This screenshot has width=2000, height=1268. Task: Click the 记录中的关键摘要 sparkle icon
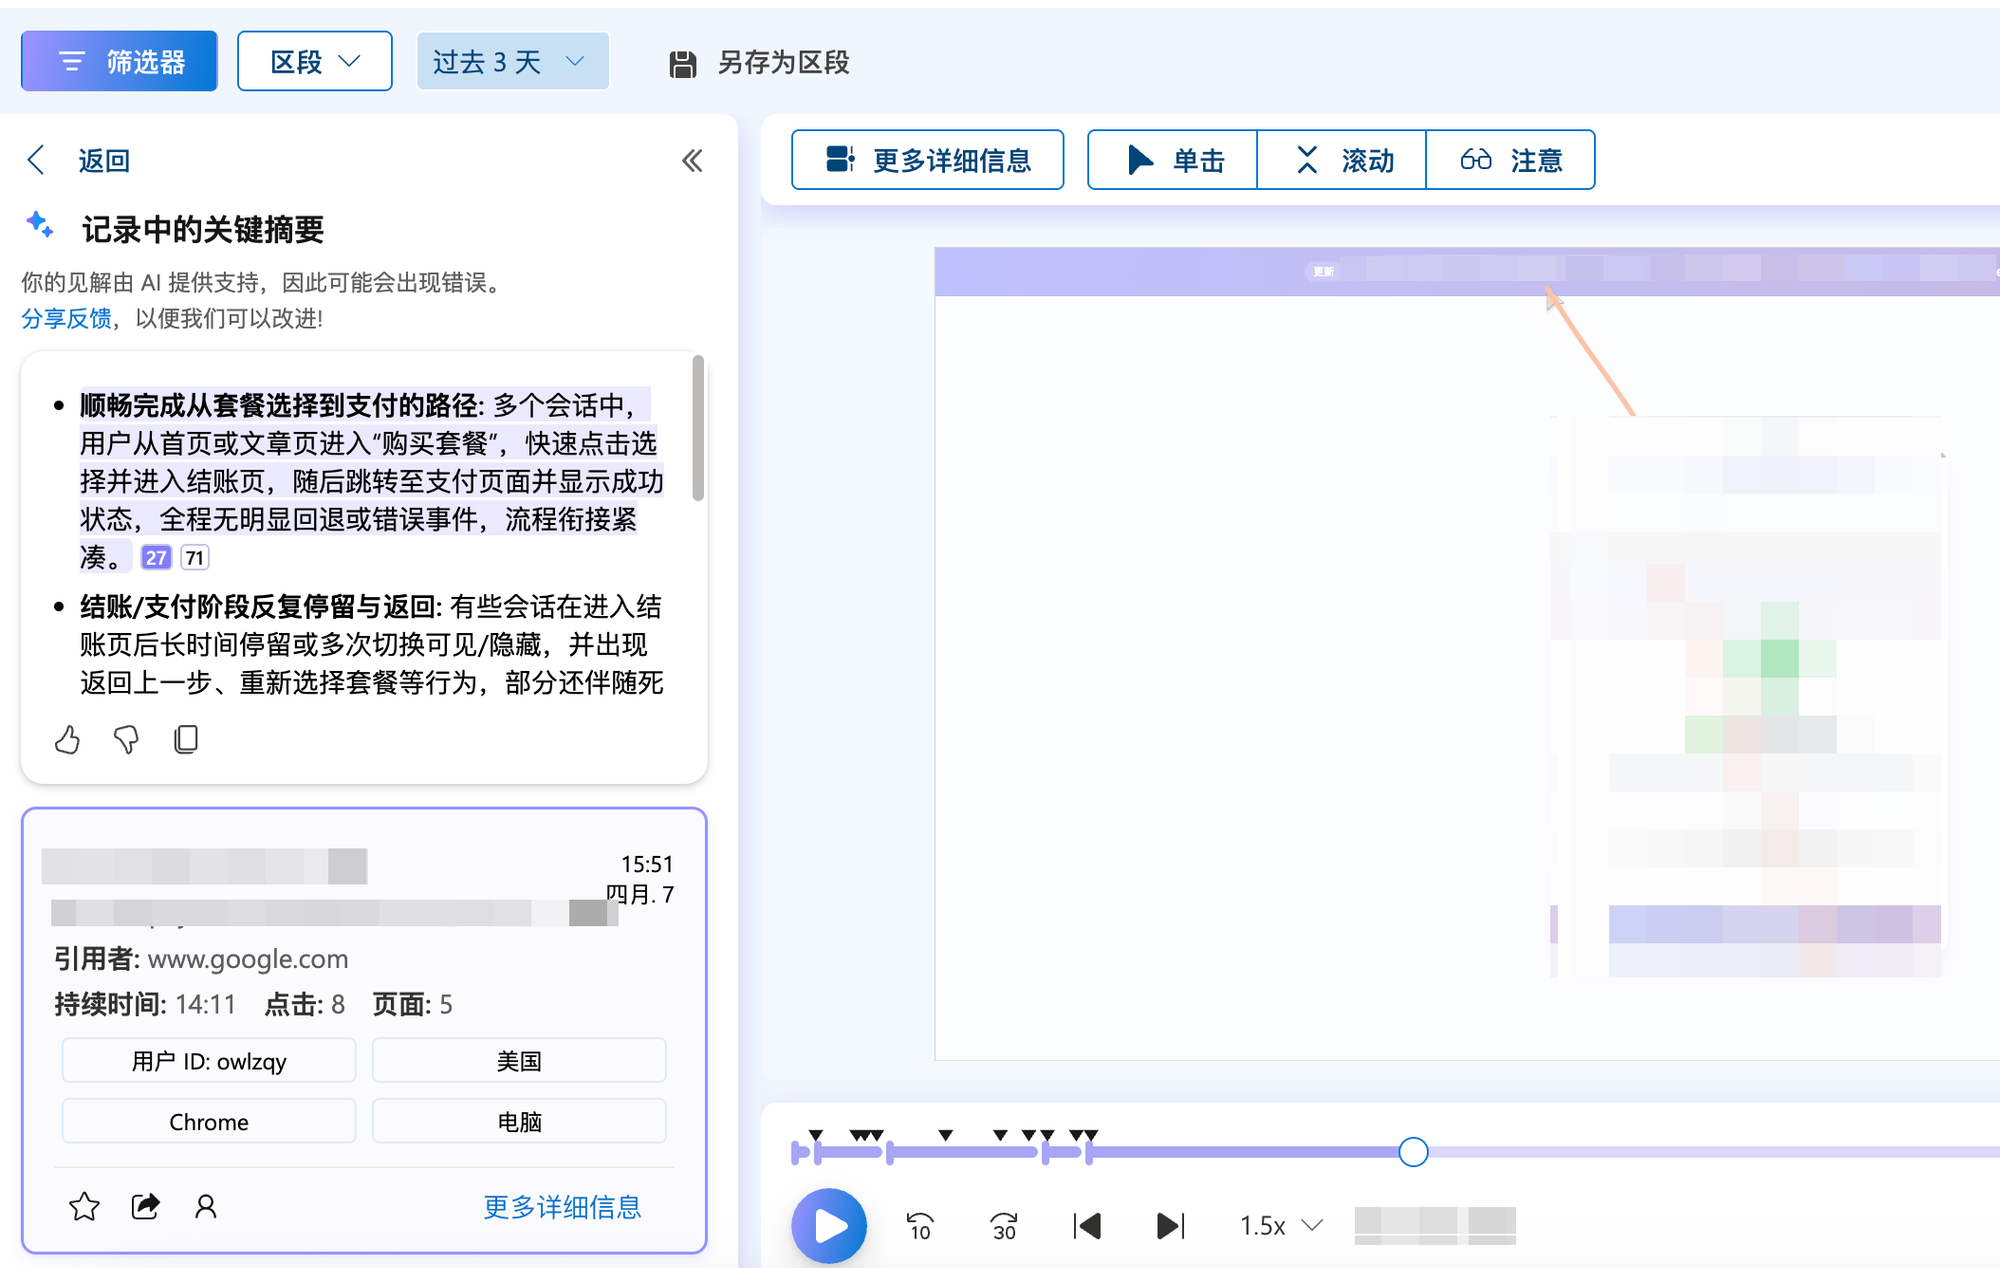tap(40, 225)
